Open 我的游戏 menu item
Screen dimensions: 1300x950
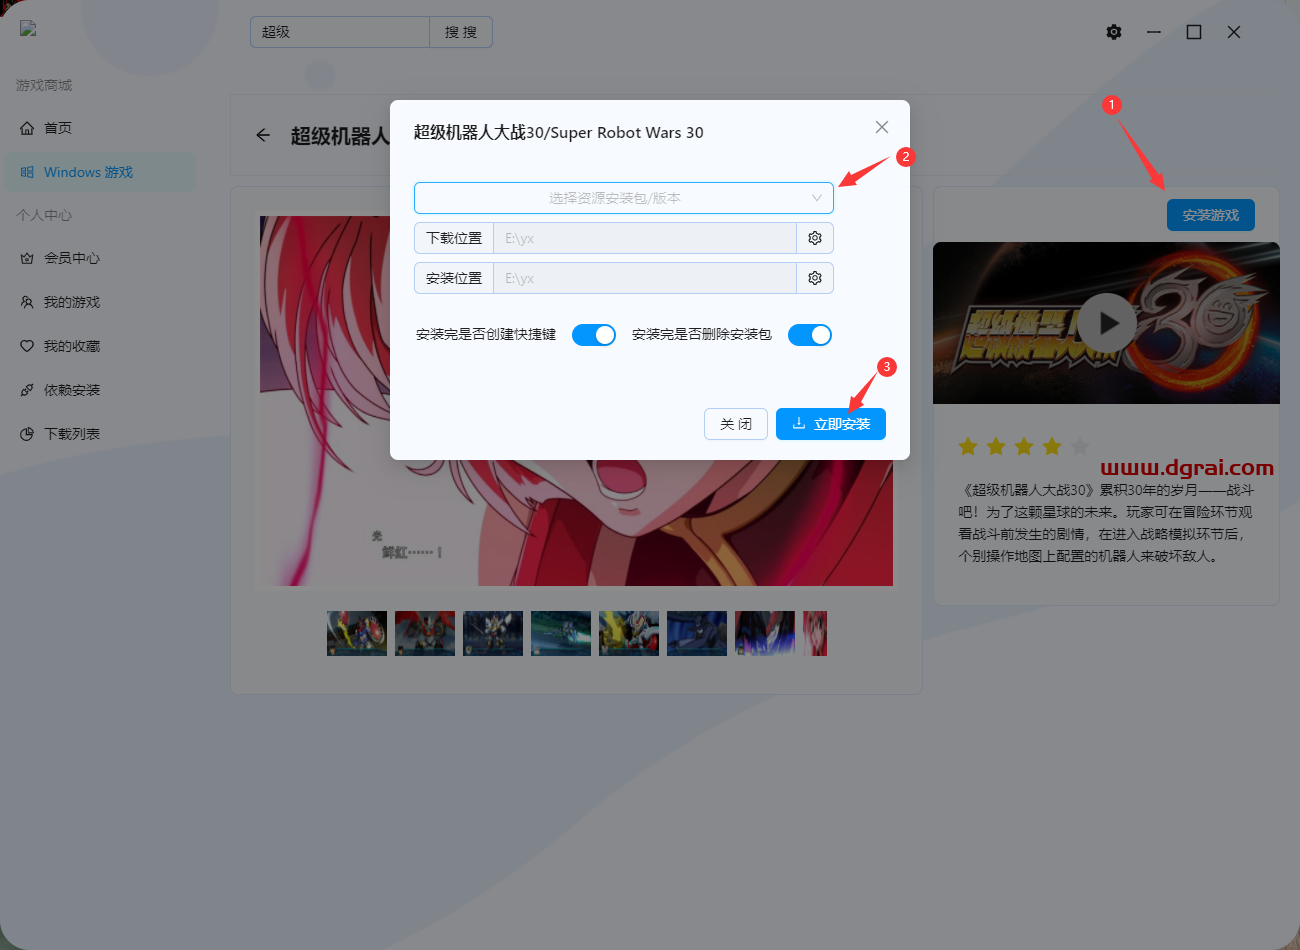point(100,302)
